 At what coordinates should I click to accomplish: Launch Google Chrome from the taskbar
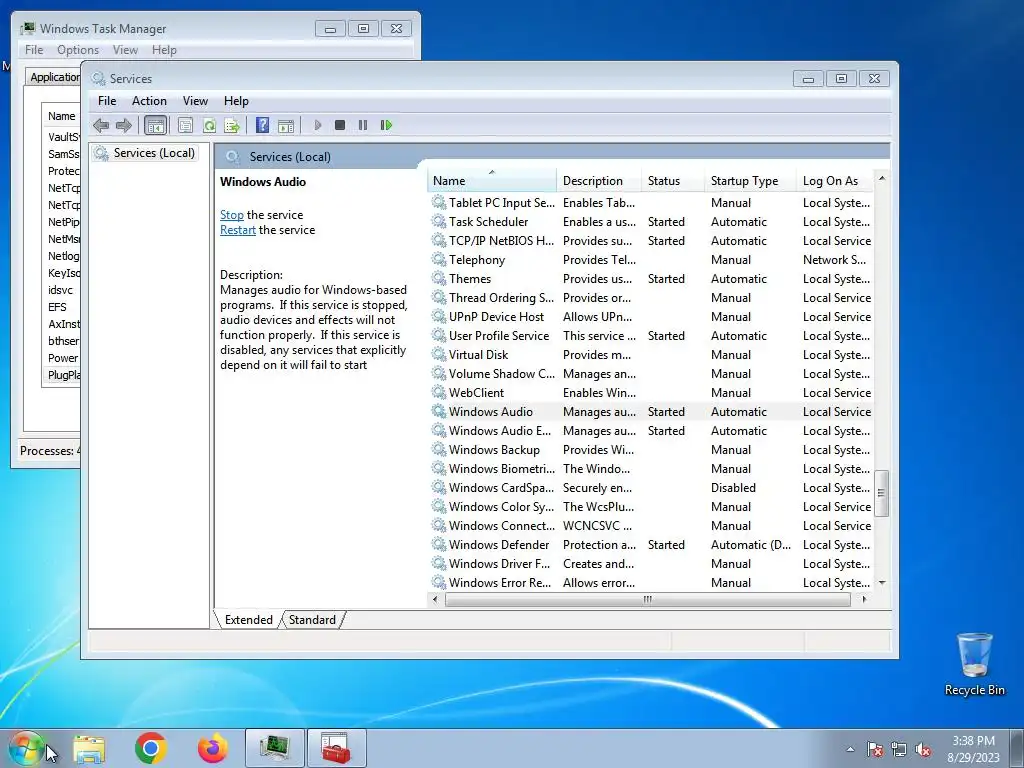[151, 748]
